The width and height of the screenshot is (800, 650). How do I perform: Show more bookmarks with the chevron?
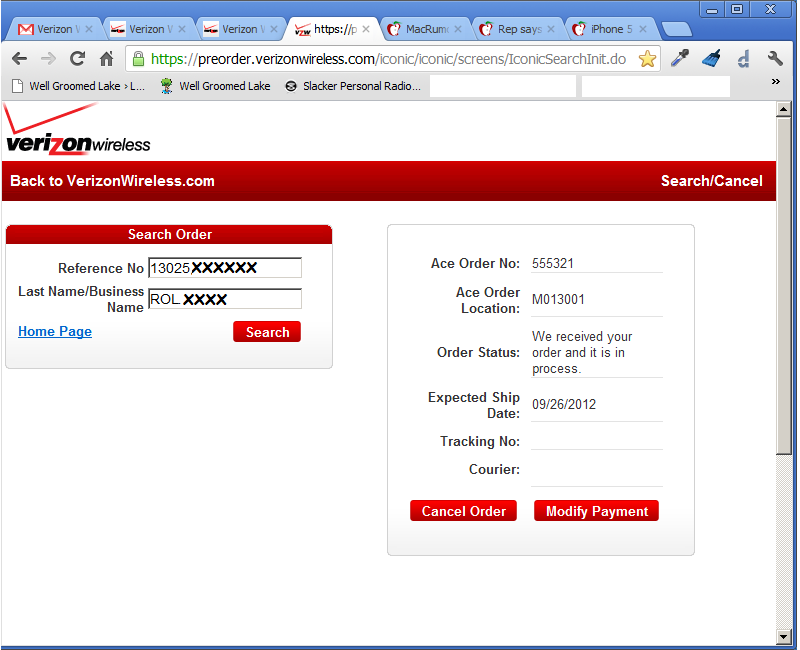776,82
